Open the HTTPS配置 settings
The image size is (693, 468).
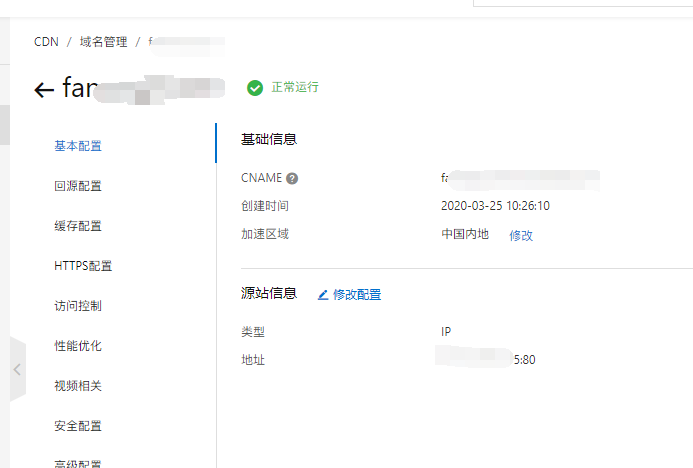tap(83, 266)
